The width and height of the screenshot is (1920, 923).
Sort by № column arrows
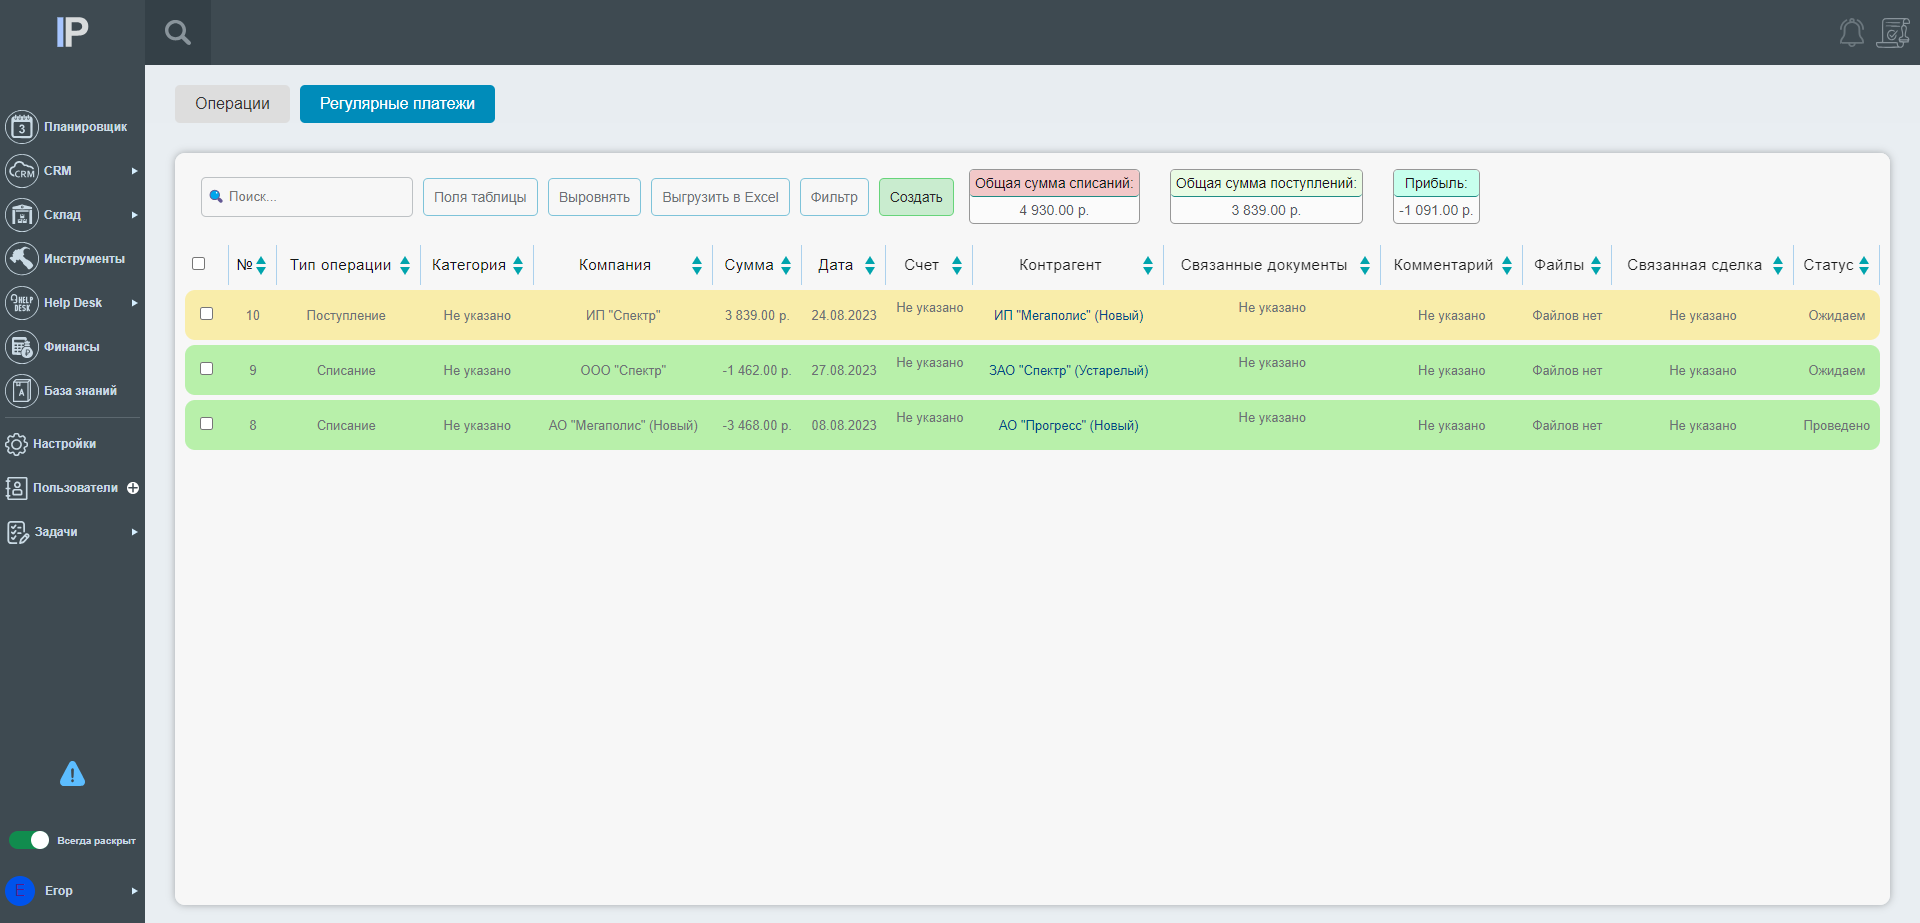point(261,265)
